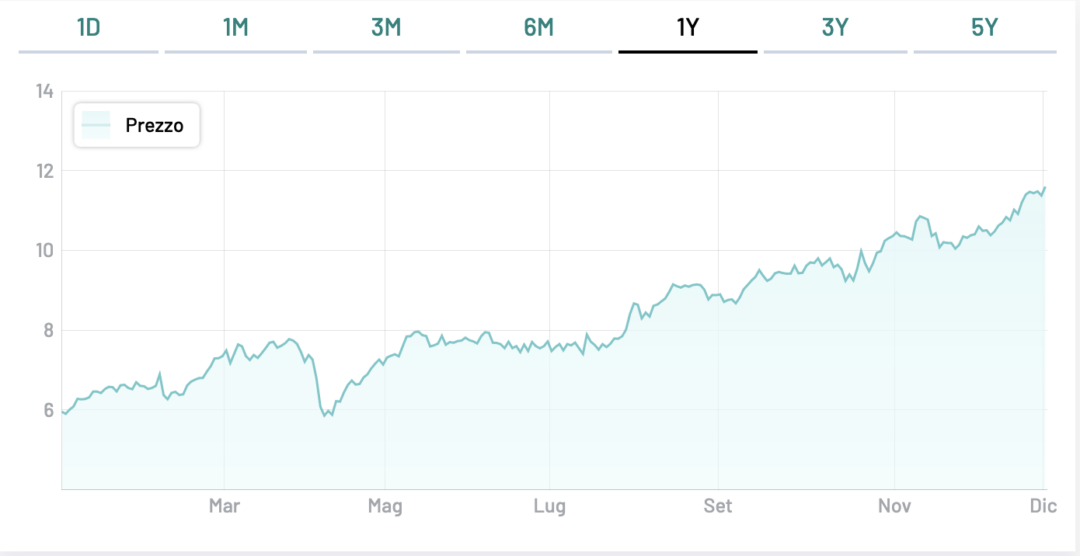Select the 1M range tab

(x=236, y=27)
